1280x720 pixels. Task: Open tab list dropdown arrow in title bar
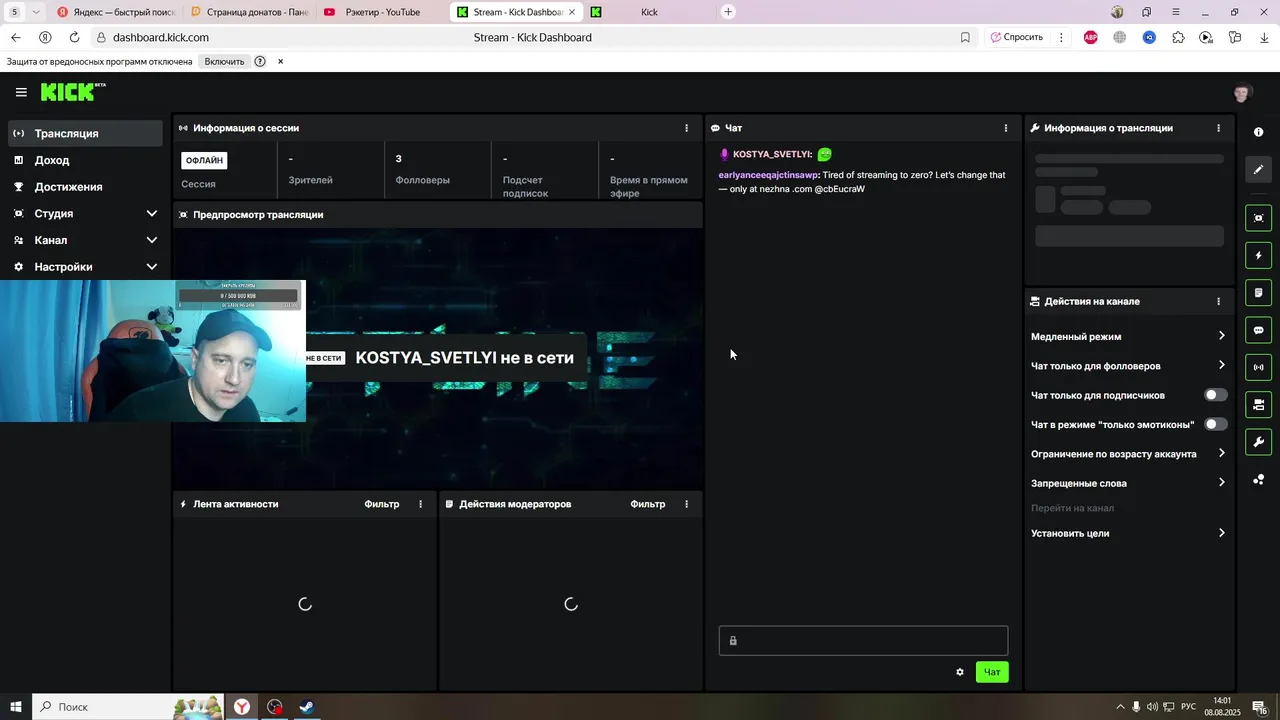point(36,12)
